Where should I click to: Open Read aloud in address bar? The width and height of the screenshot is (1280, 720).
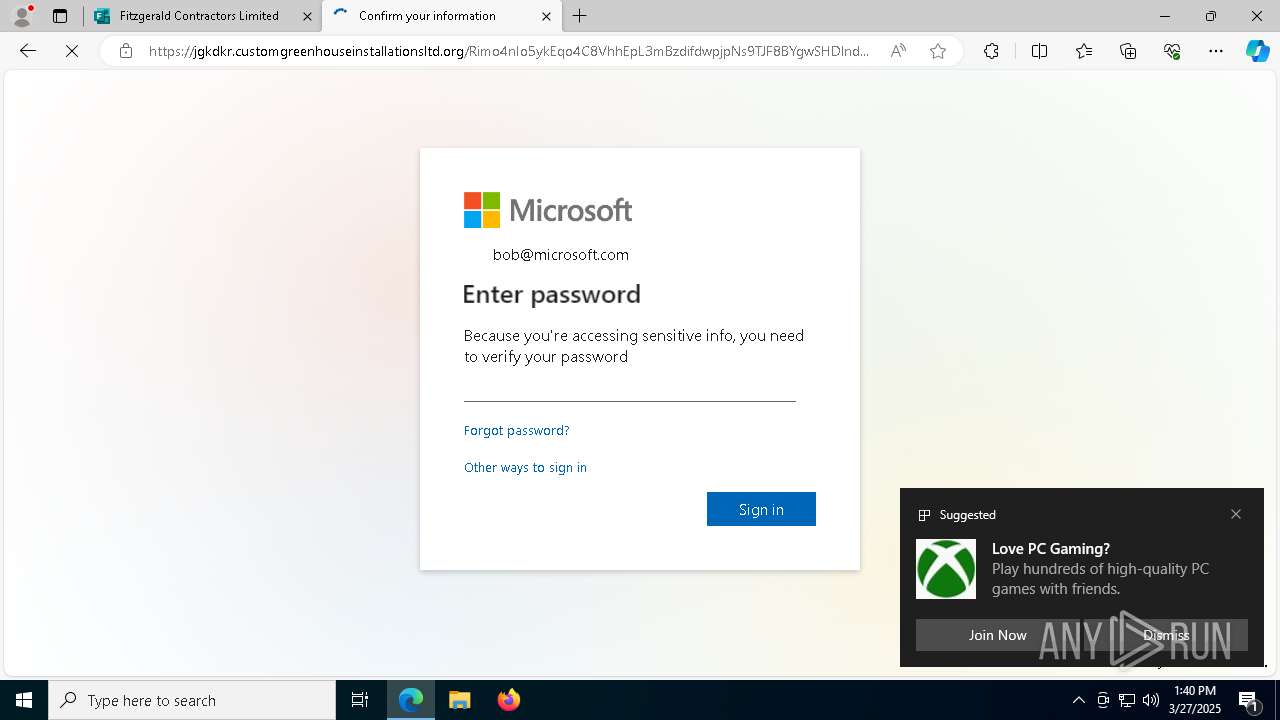tap(898, 51)
